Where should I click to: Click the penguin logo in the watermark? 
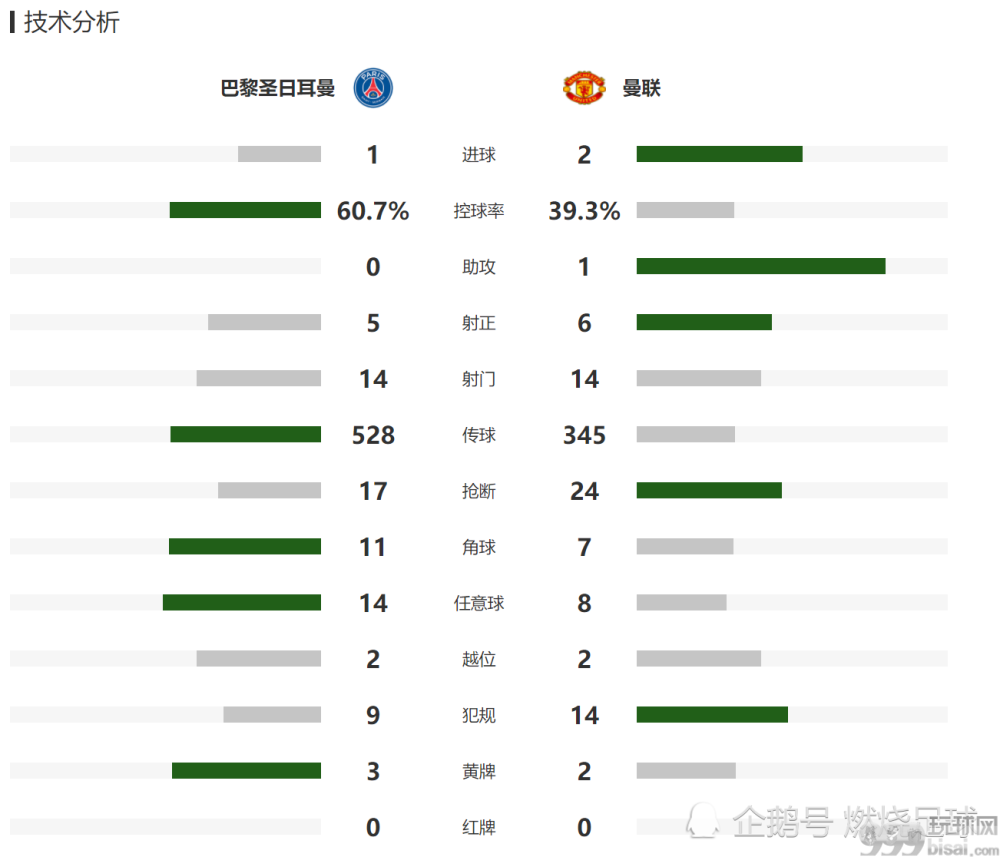click(x=702, y=821)
